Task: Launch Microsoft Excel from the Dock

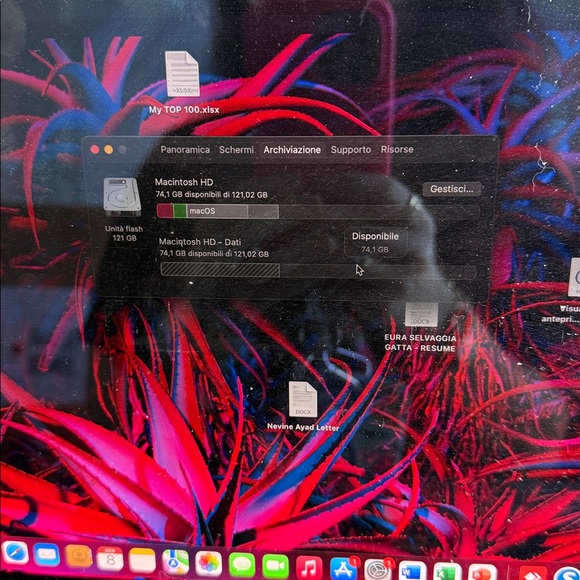Action: click(448, 572)
